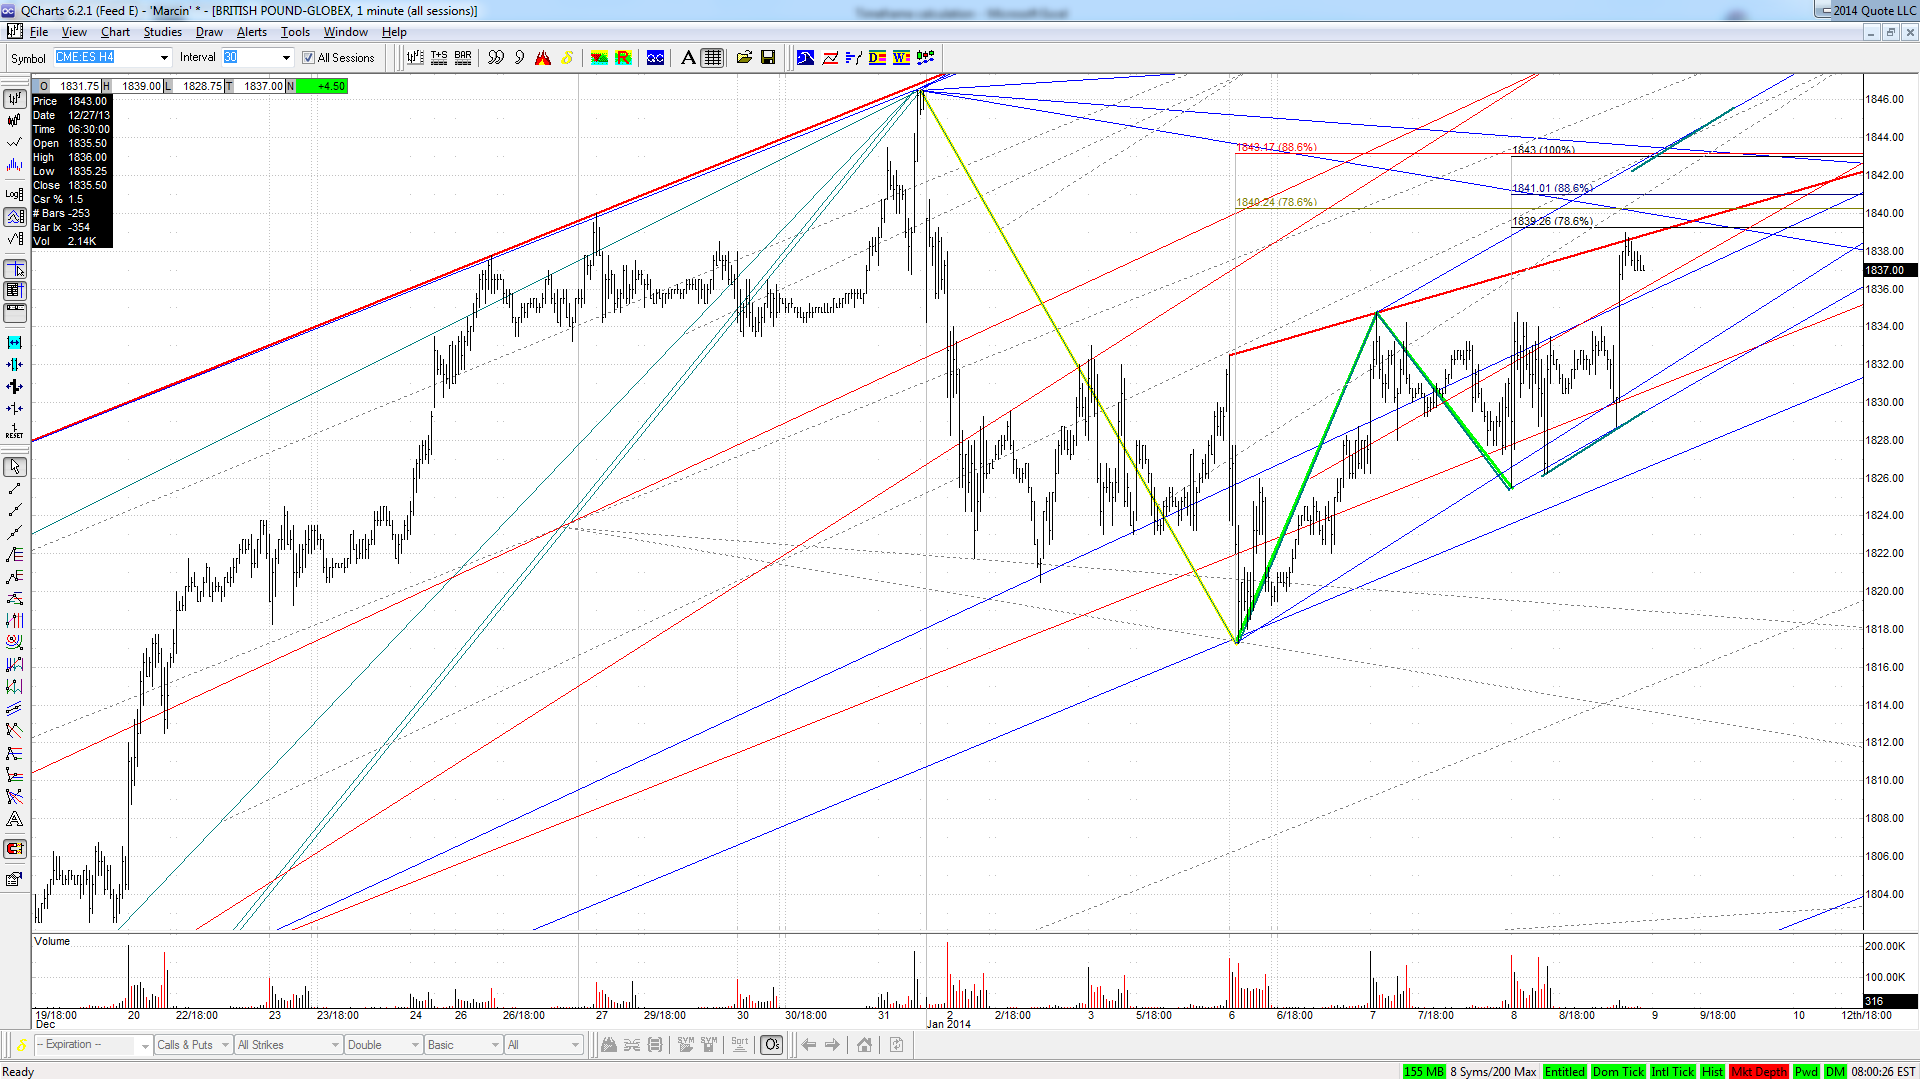The width and height of the screenshot is (1920, 1080).
Task: Click the RESET zoom icon in sidebar
Action: click(14, 431)
